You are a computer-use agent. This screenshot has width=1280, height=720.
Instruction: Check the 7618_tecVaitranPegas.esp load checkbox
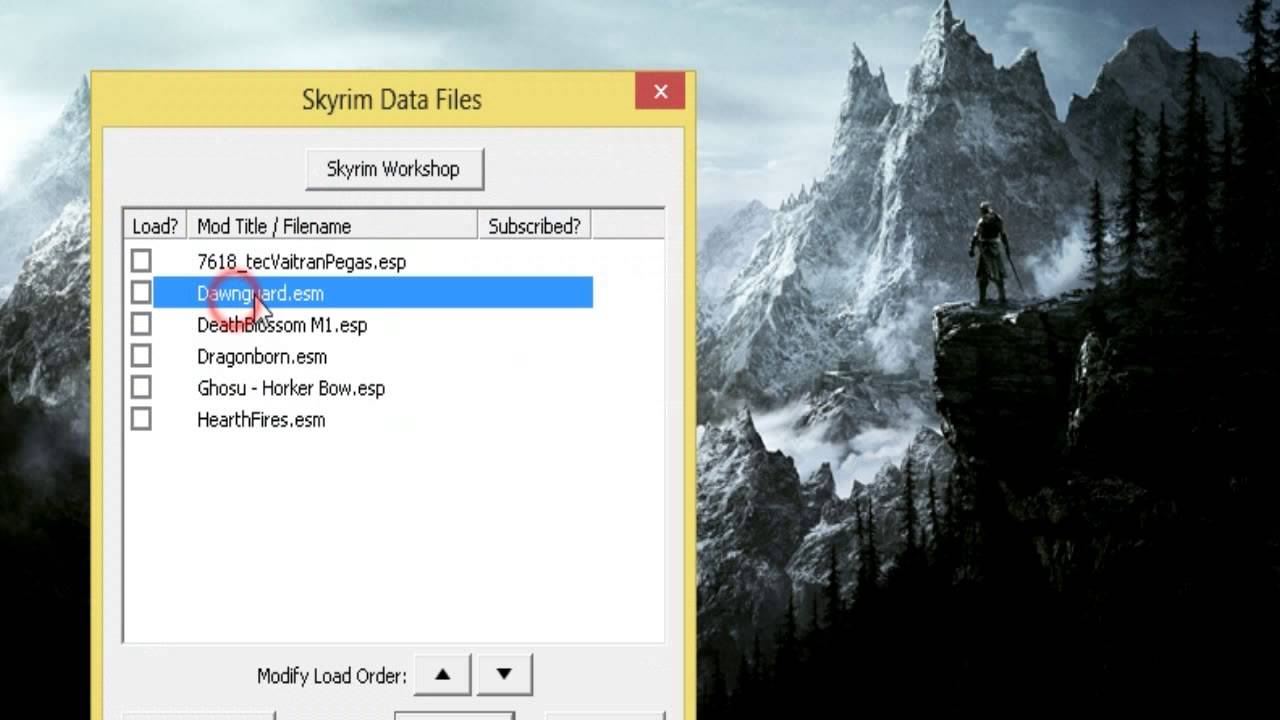[141, 261]
